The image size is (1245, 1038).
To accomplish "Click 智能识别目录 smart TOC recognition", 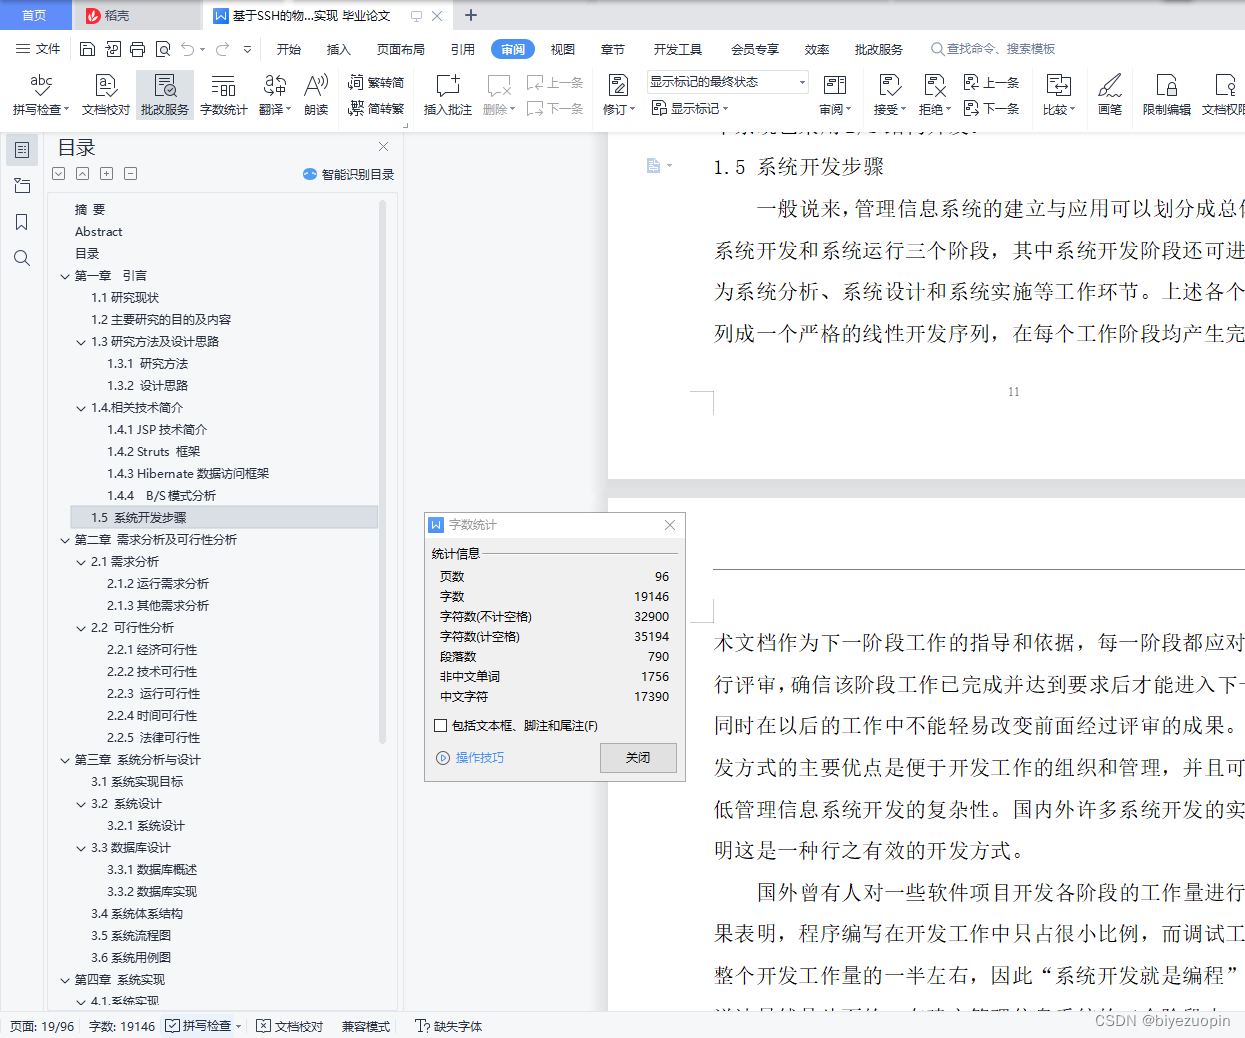I will [x=349, y=174].
